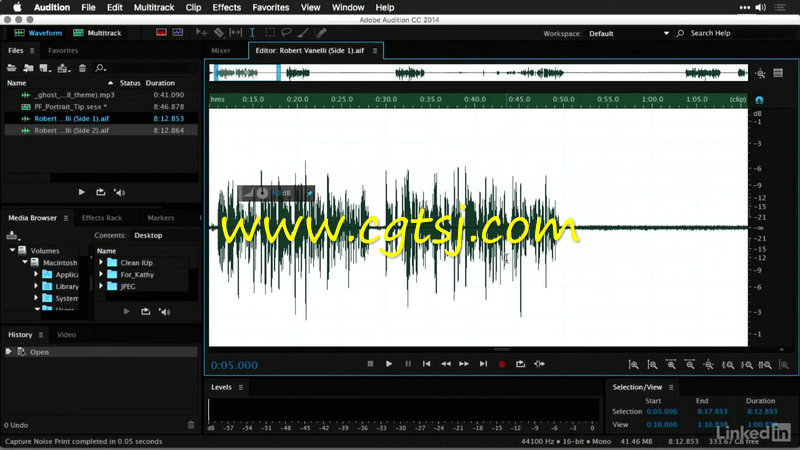
Task: Click trash icon in History panel
Action: (191, 424)
